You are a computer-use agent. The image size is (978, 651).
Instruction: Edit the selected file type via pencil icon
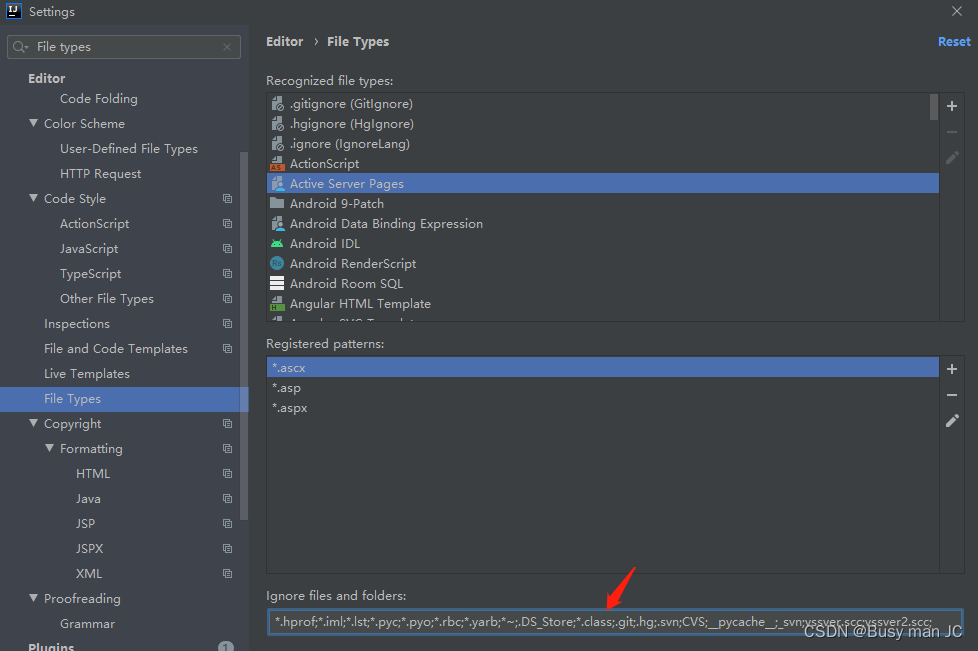pyautogui.click(x=951, y=157)
